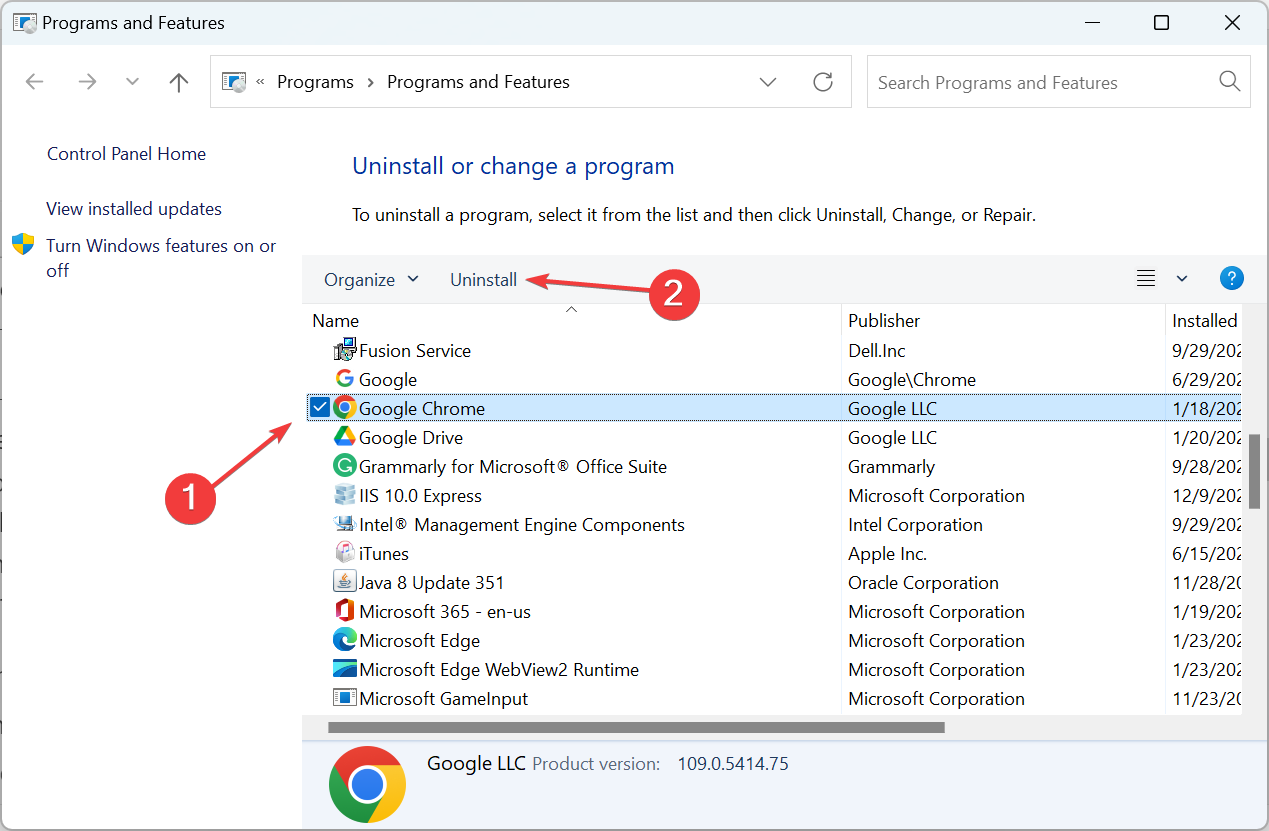The width and height of the screenshot is (1269, 831).
Task: Click the Fusion Service icon
Action: 345,350
